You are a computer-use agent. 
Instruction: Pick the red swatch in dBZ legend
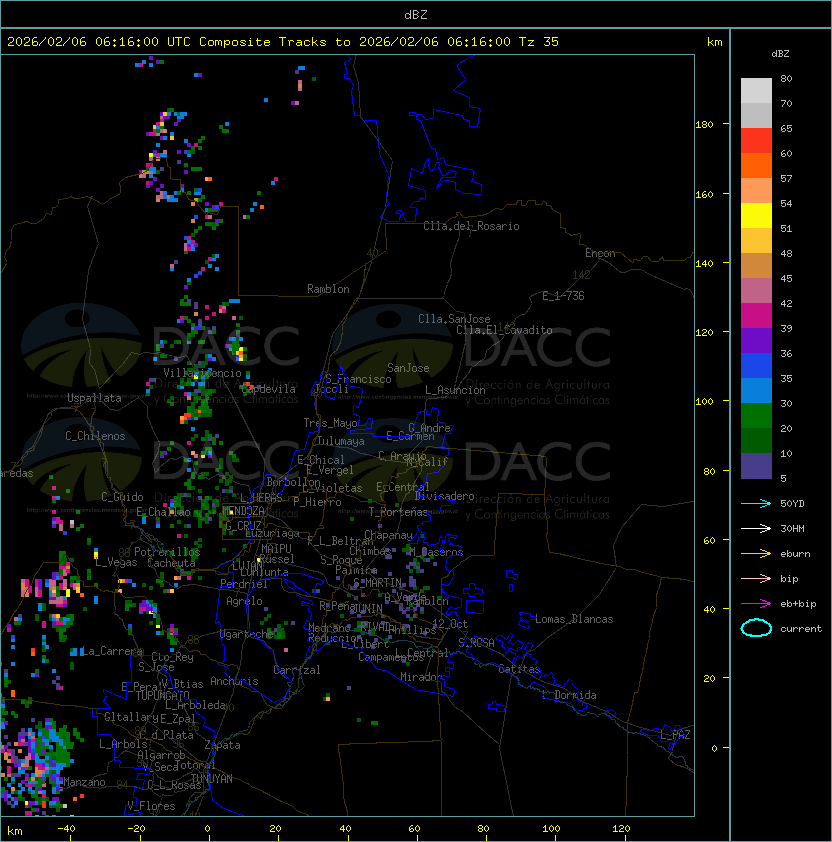pos(756,141)
